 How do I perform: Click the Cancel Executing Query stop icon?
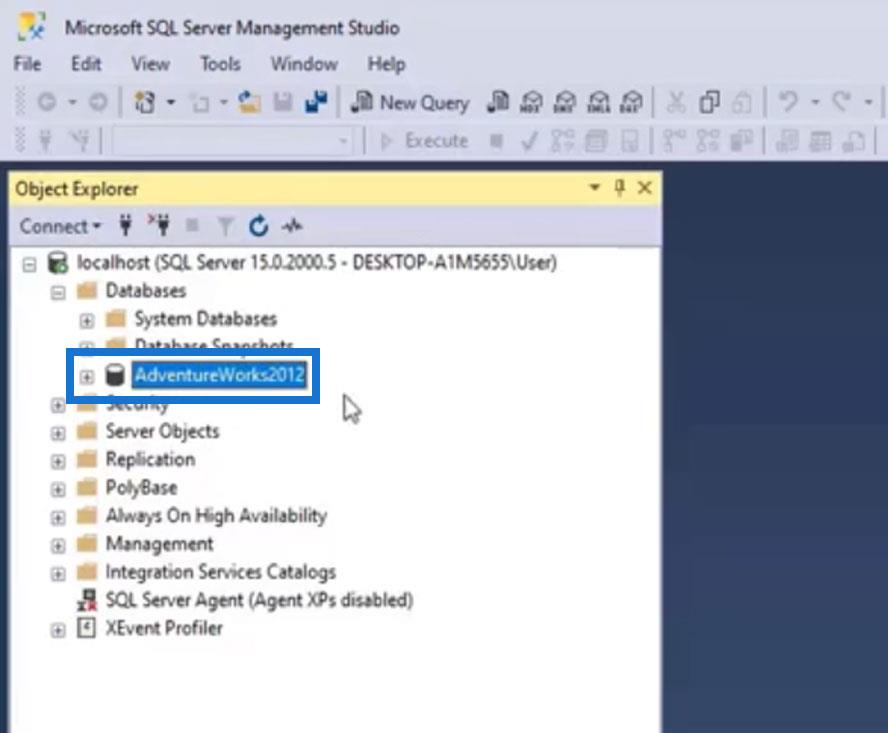496,140
